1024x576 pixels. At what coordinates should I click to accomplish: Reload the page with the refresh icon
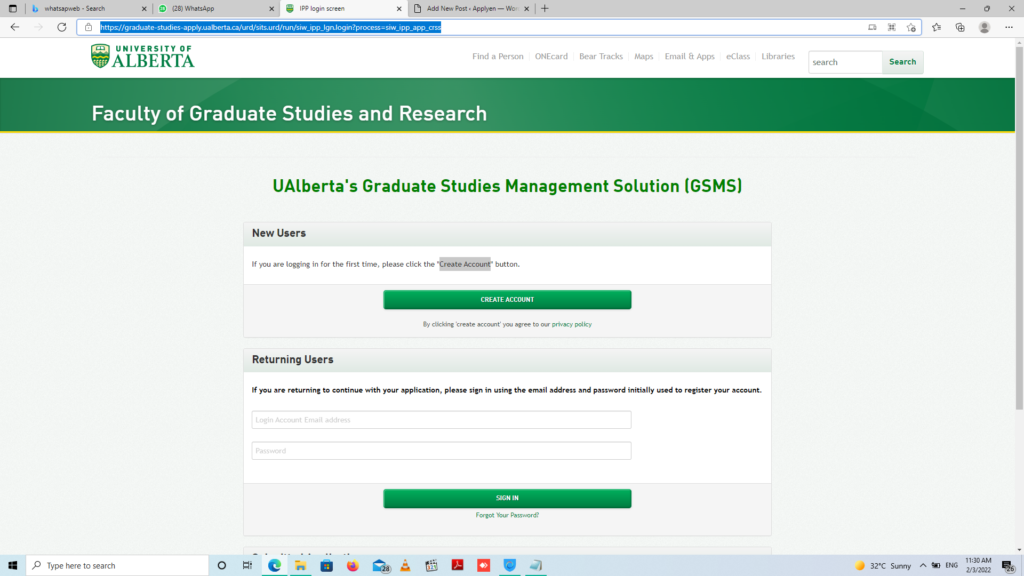tap(61, 27)
